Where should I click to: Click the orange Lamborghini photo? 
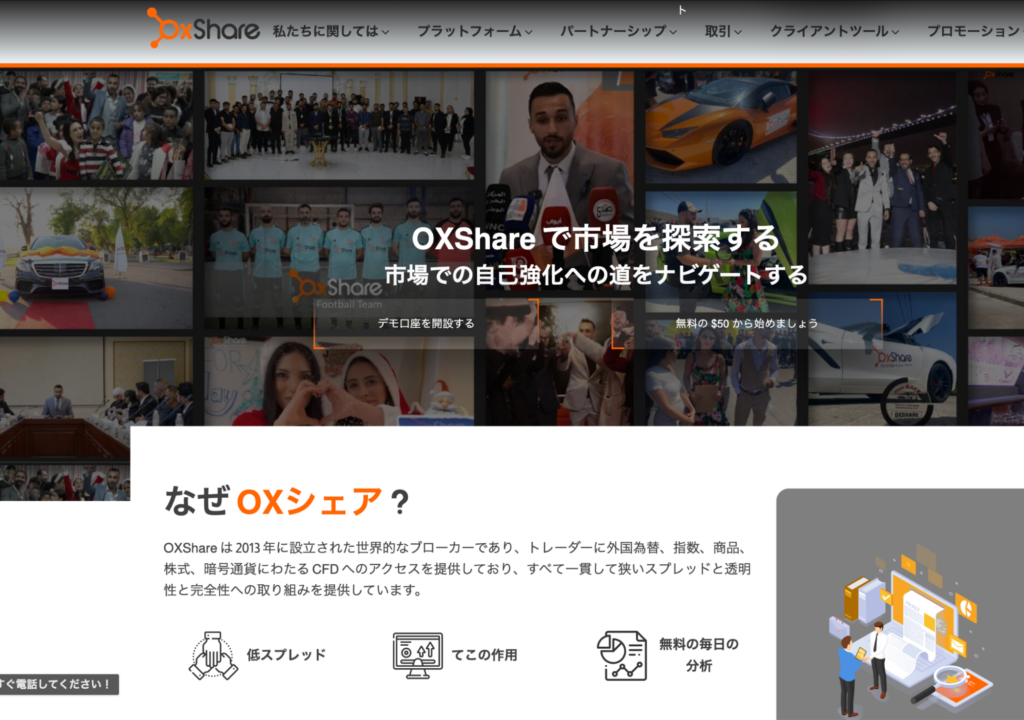pos(721,127)
